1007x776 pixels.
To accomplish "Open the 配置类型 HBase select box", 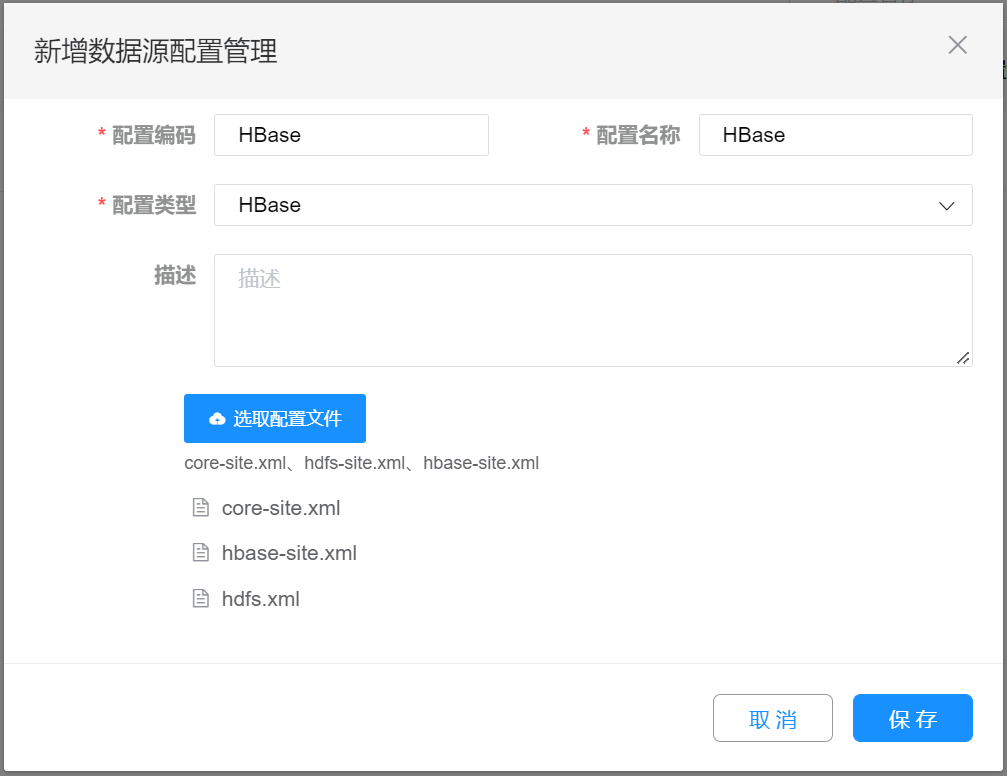I will [580, 205].
